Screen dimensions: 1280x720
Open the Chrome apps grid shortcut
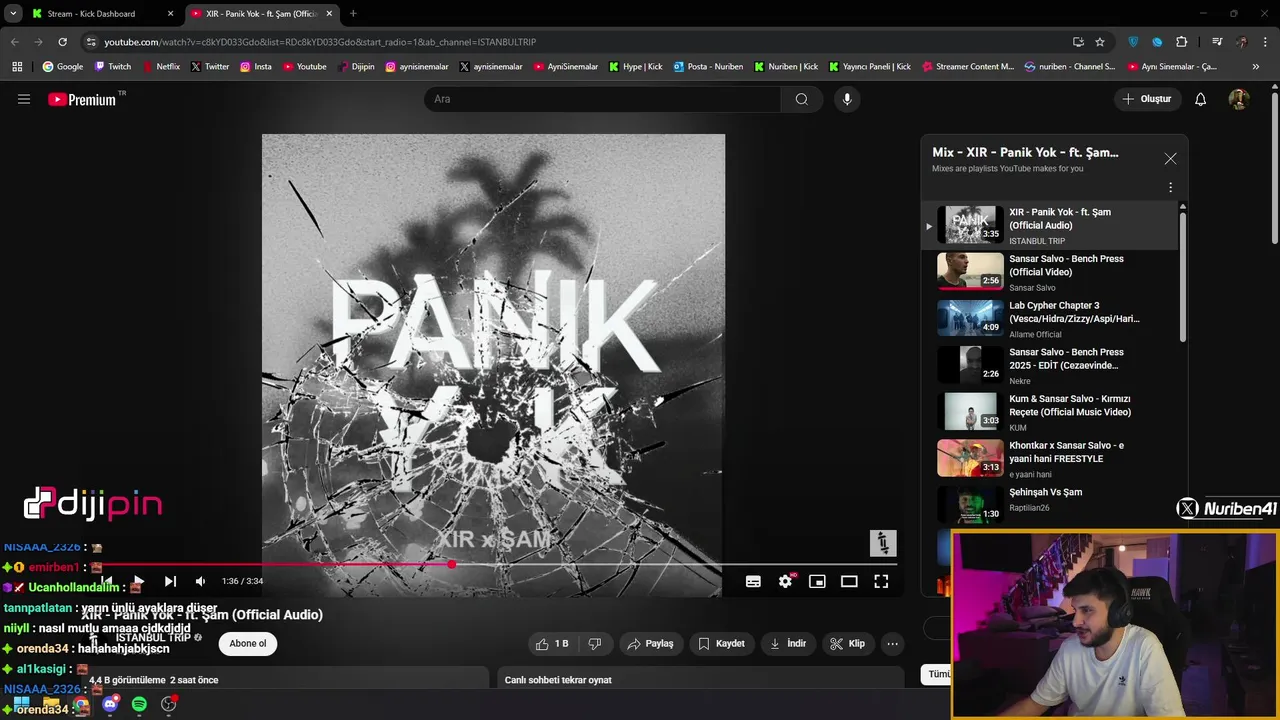coord(17,67)
